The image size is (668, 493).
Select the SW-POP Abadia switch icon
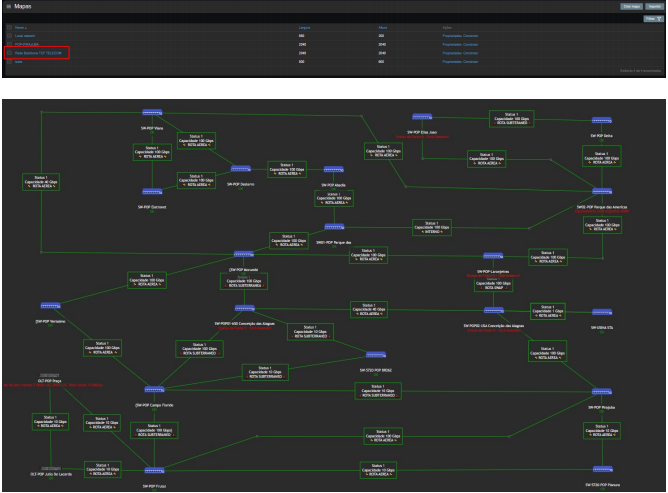(x=334, y=170)
